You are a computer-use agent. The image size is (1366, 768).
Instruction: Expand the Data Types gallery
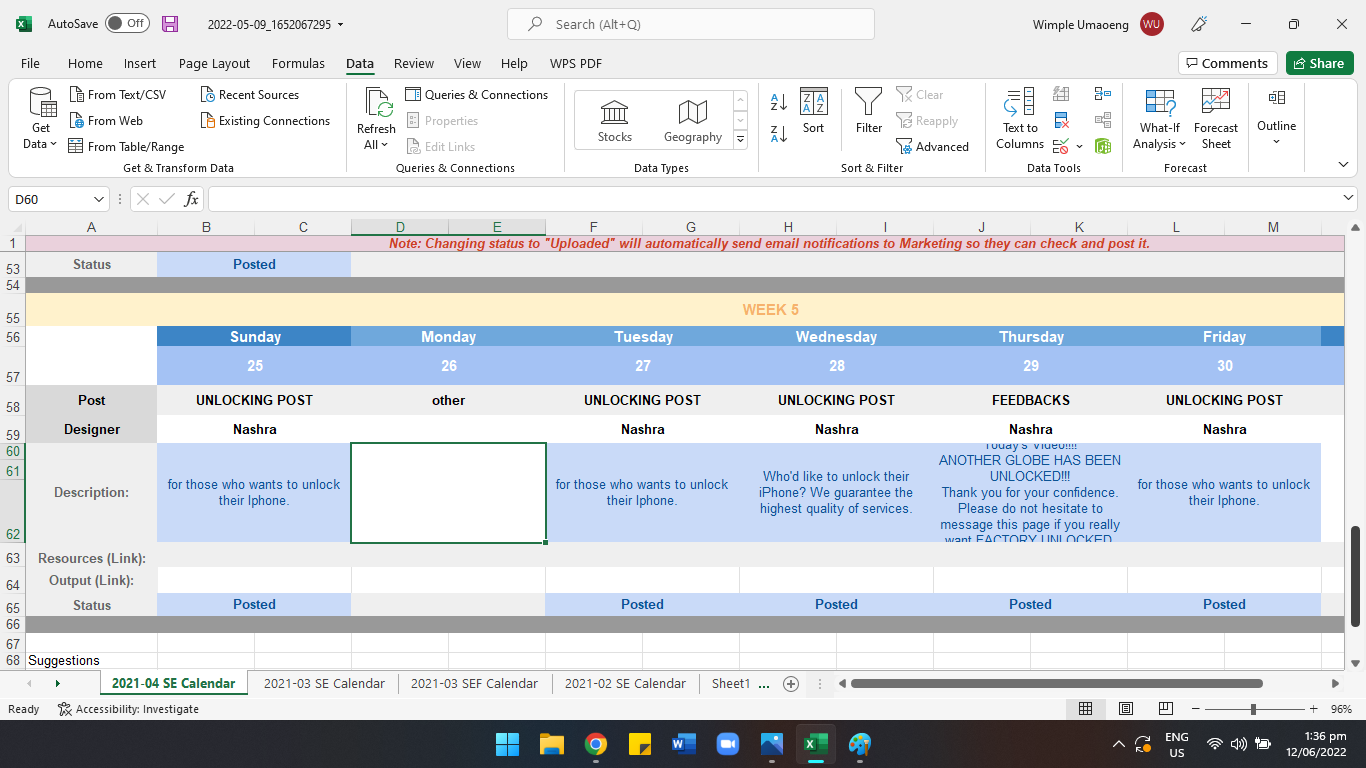pyautogui.click(x=741, y=139)
